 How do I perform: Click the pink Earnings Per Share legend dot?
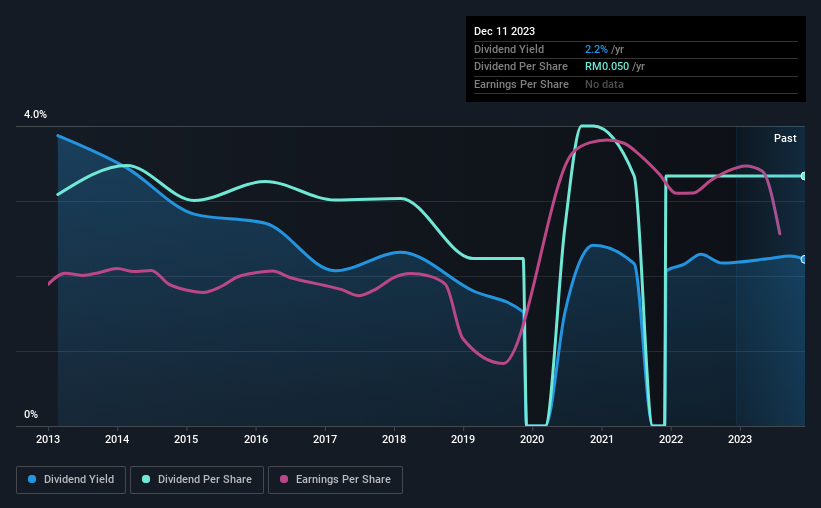284,479
